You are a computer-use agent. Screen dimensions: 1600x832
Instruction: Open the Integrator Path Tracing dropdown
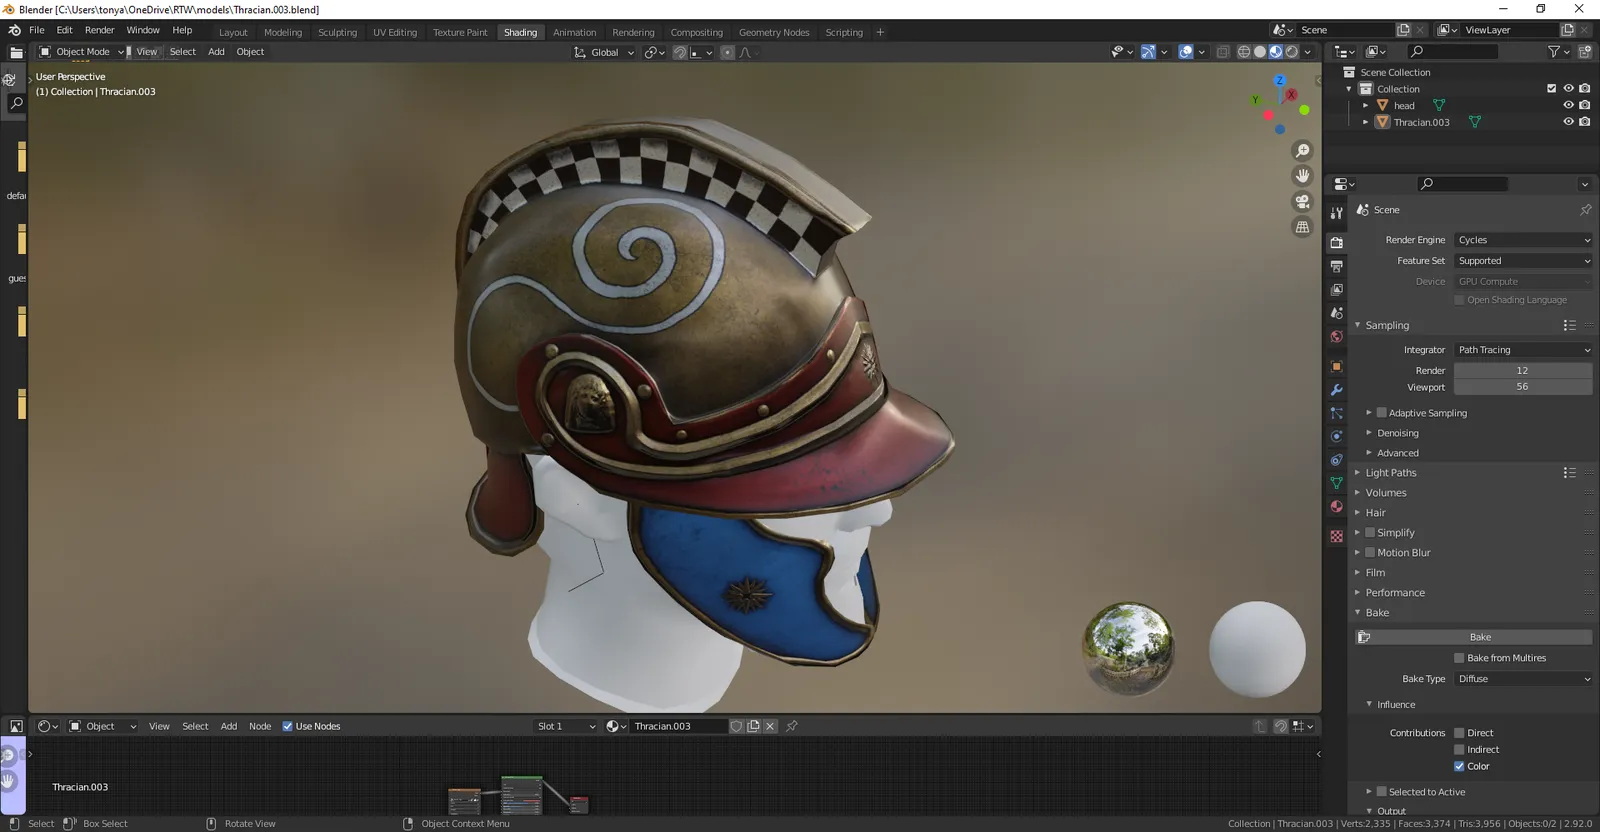(1523, 350)
